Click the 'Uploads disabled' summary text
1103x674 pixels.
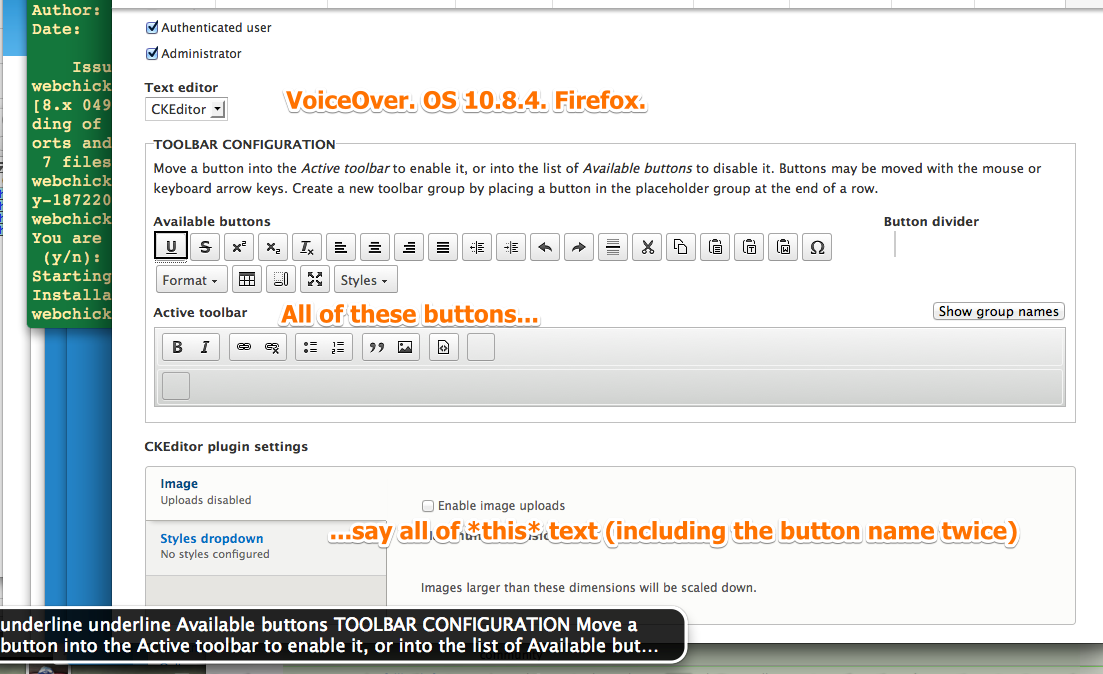[x=205, y=500]
